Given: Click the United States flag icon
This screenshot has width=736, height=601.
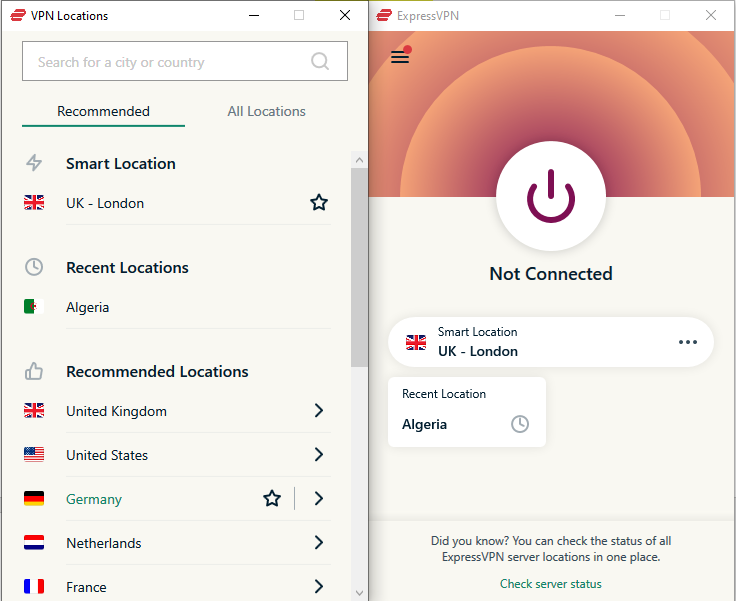Looking at the screenshot, I should coord(34,455).
